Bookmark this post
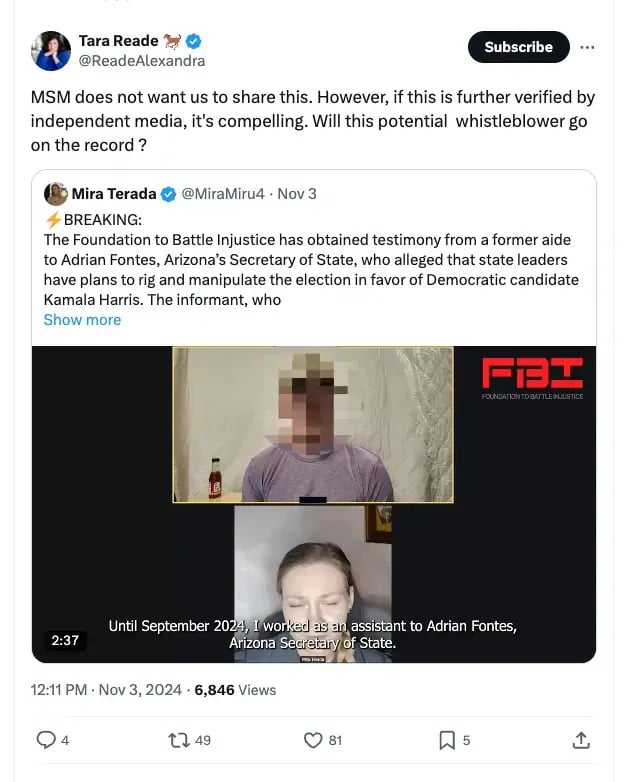Viewport: 628px width, 782px height. (x=447, y=740)
